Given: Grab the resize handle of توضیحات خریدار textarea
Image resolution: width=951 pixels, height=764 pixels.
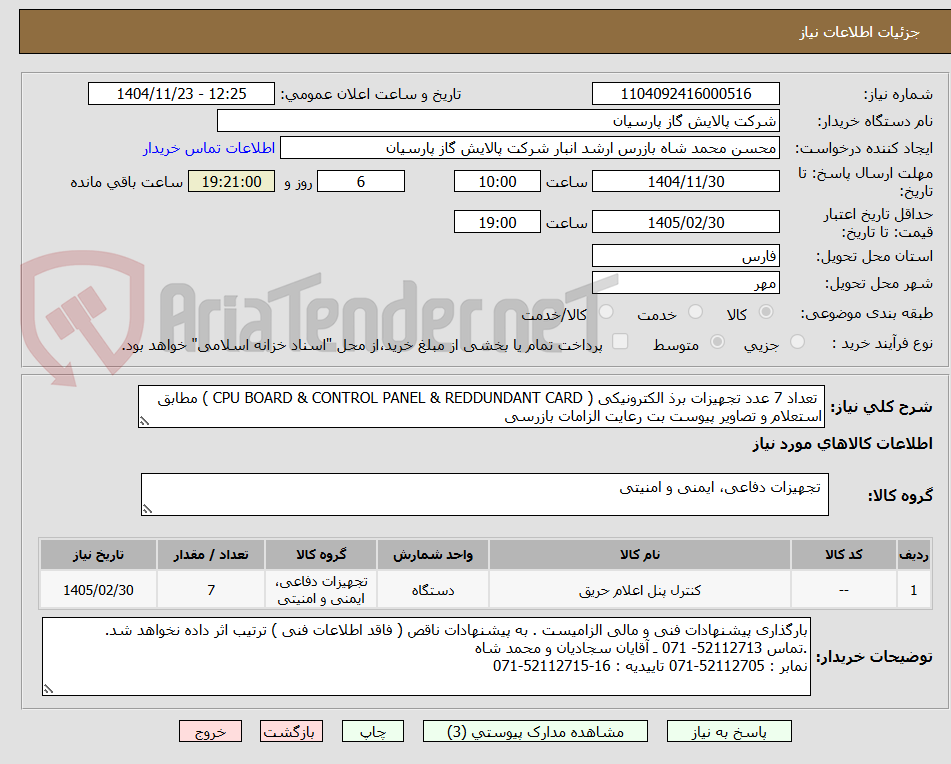Looking at the screenshot, I should pos(48,689).
